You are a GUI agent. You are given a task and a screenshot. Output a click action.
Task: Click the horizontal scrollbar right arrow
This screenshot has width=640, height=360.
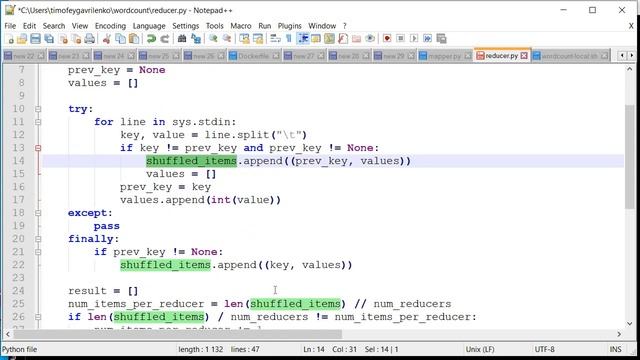pyautogui.click(x=619, y=334)
